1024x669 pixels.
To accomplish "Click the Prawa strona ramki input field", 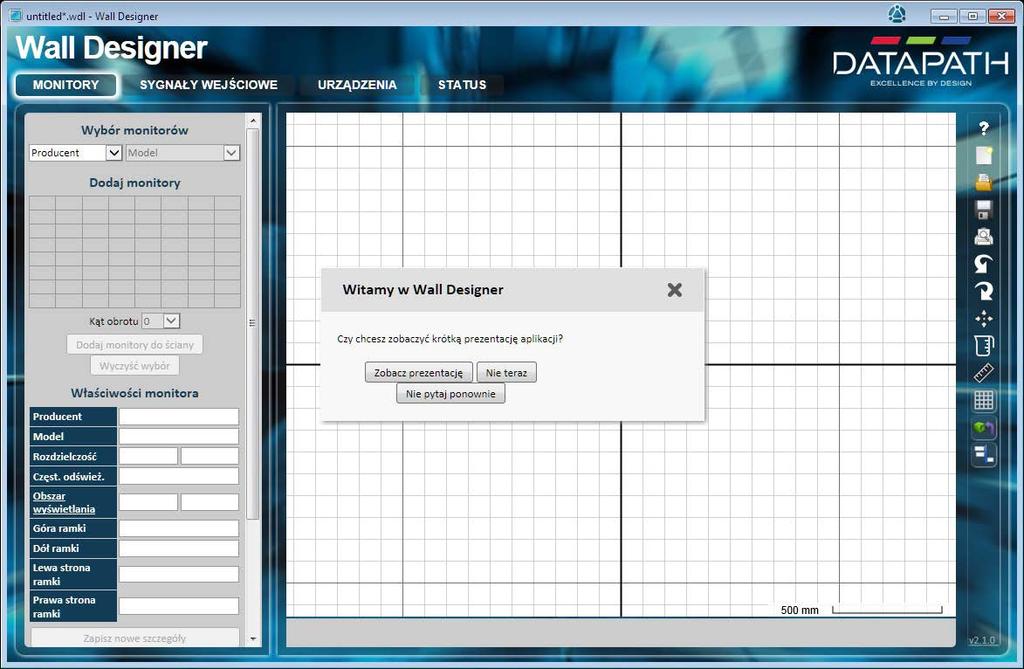I will [179, 606].
